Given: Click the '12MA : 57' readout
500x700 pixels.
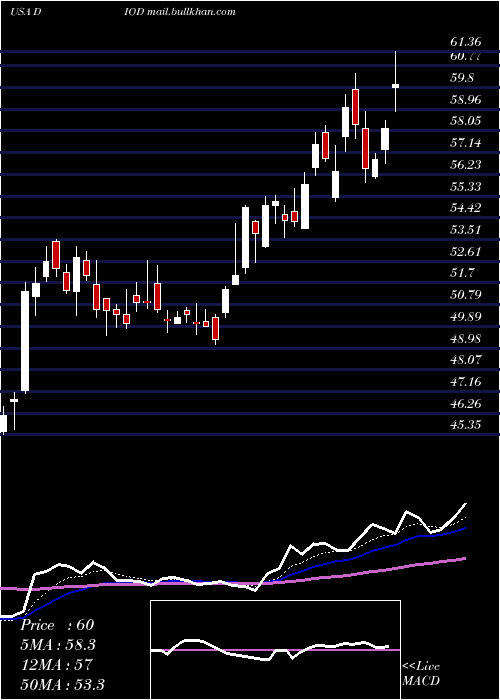Looking at the screenshot, I should [56, 664].
